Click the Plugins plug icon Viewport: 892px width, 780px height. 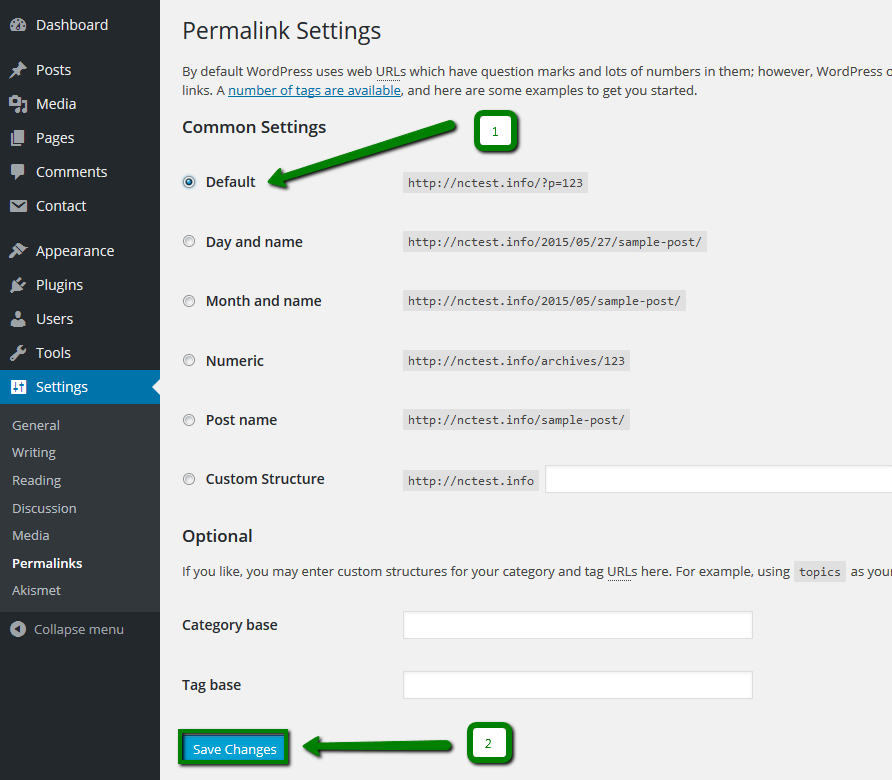[18, 285]
